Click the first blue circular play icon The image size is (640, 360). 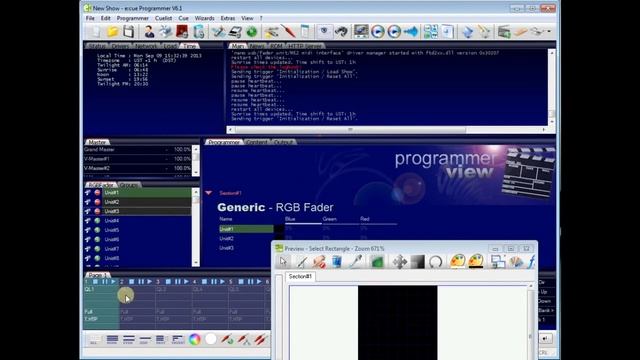pos(378,31)
